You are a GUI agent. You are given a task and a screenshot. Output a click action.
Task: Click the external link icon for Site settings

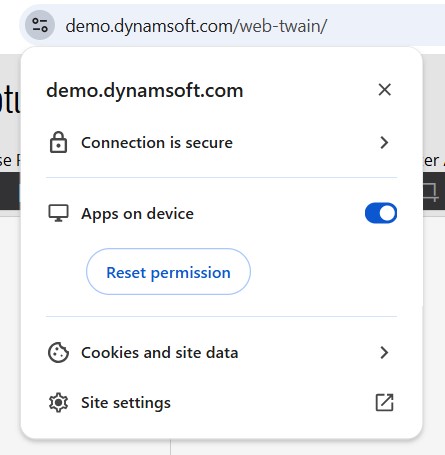point(385,403)
